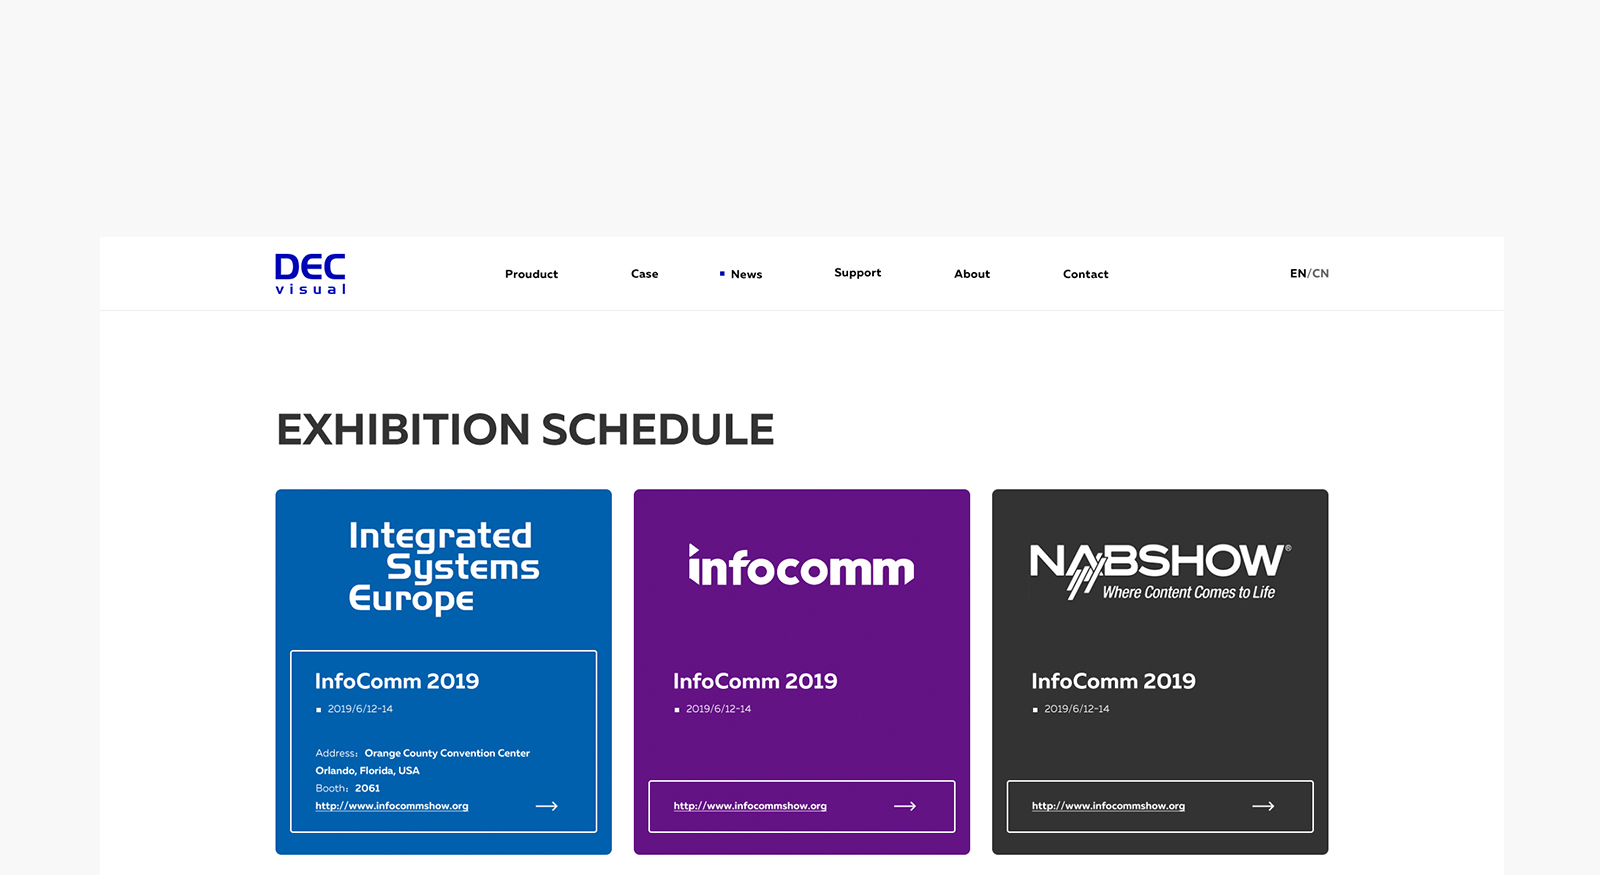1600x875 pixels.
Task: Click the arrow icon in dark card
Action: [1263, 806]
